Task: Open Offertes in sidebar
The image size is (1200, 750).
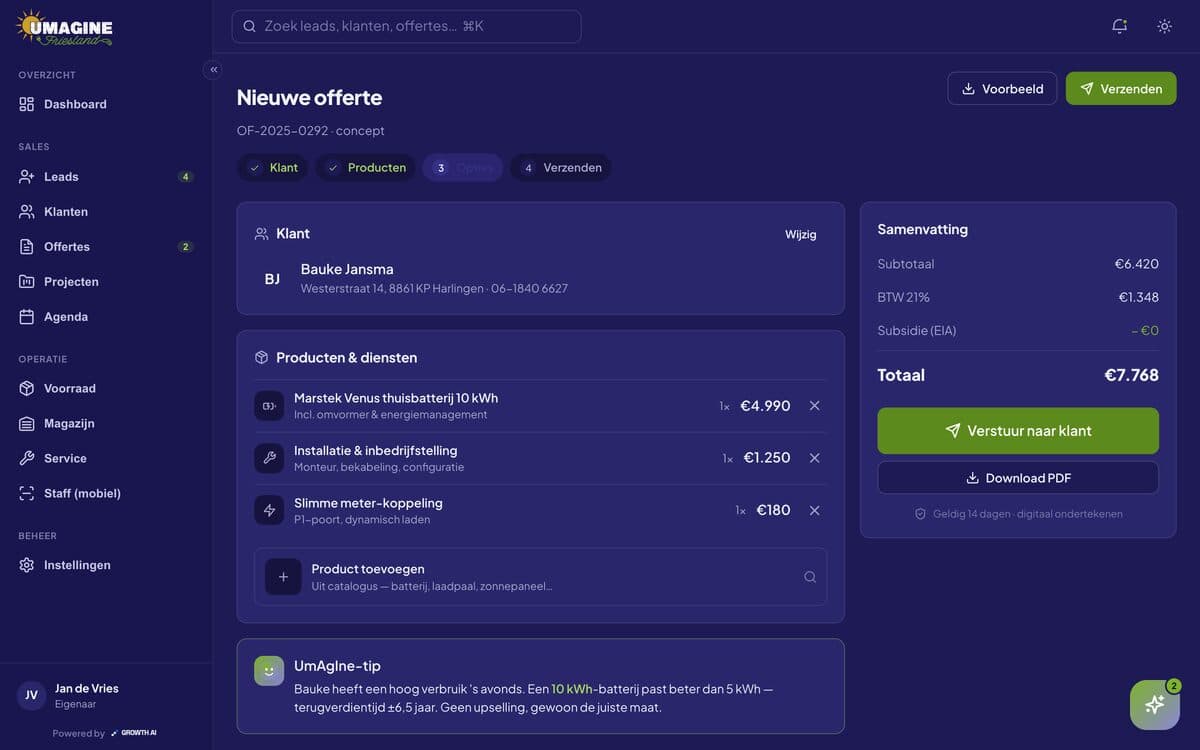Action: coord(106,246)
